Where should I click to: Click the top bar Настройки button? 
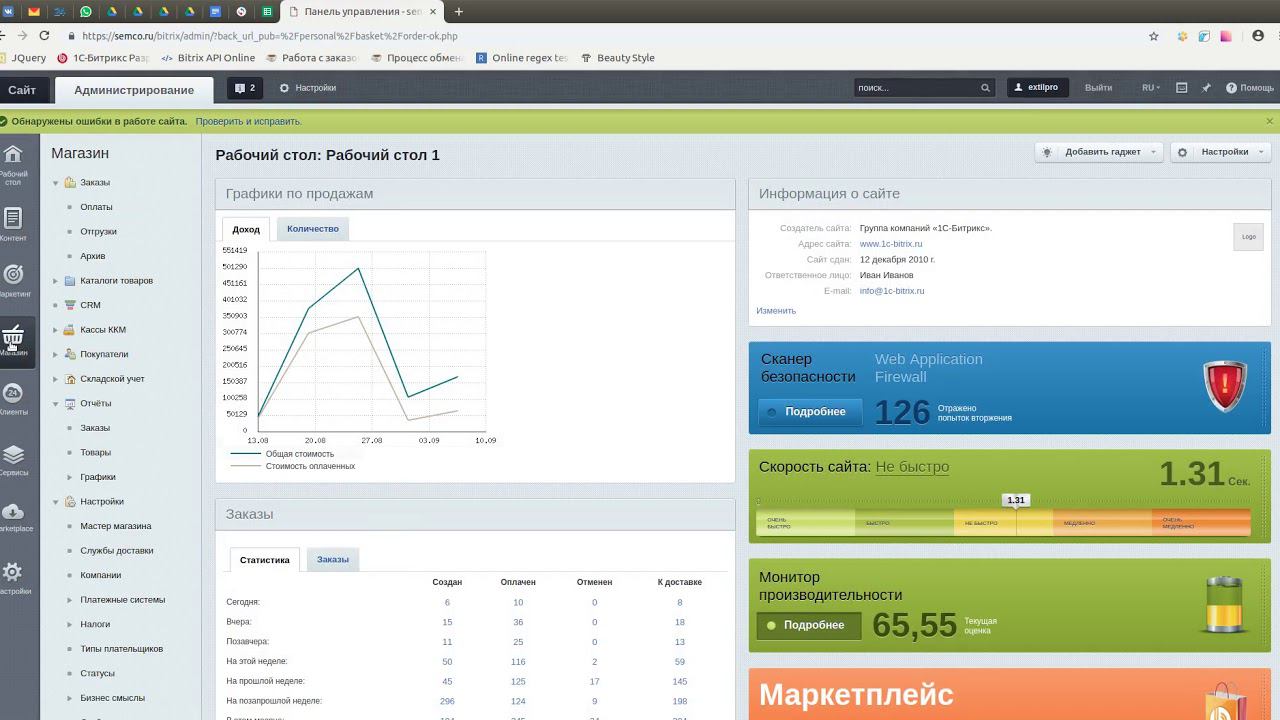308,88
